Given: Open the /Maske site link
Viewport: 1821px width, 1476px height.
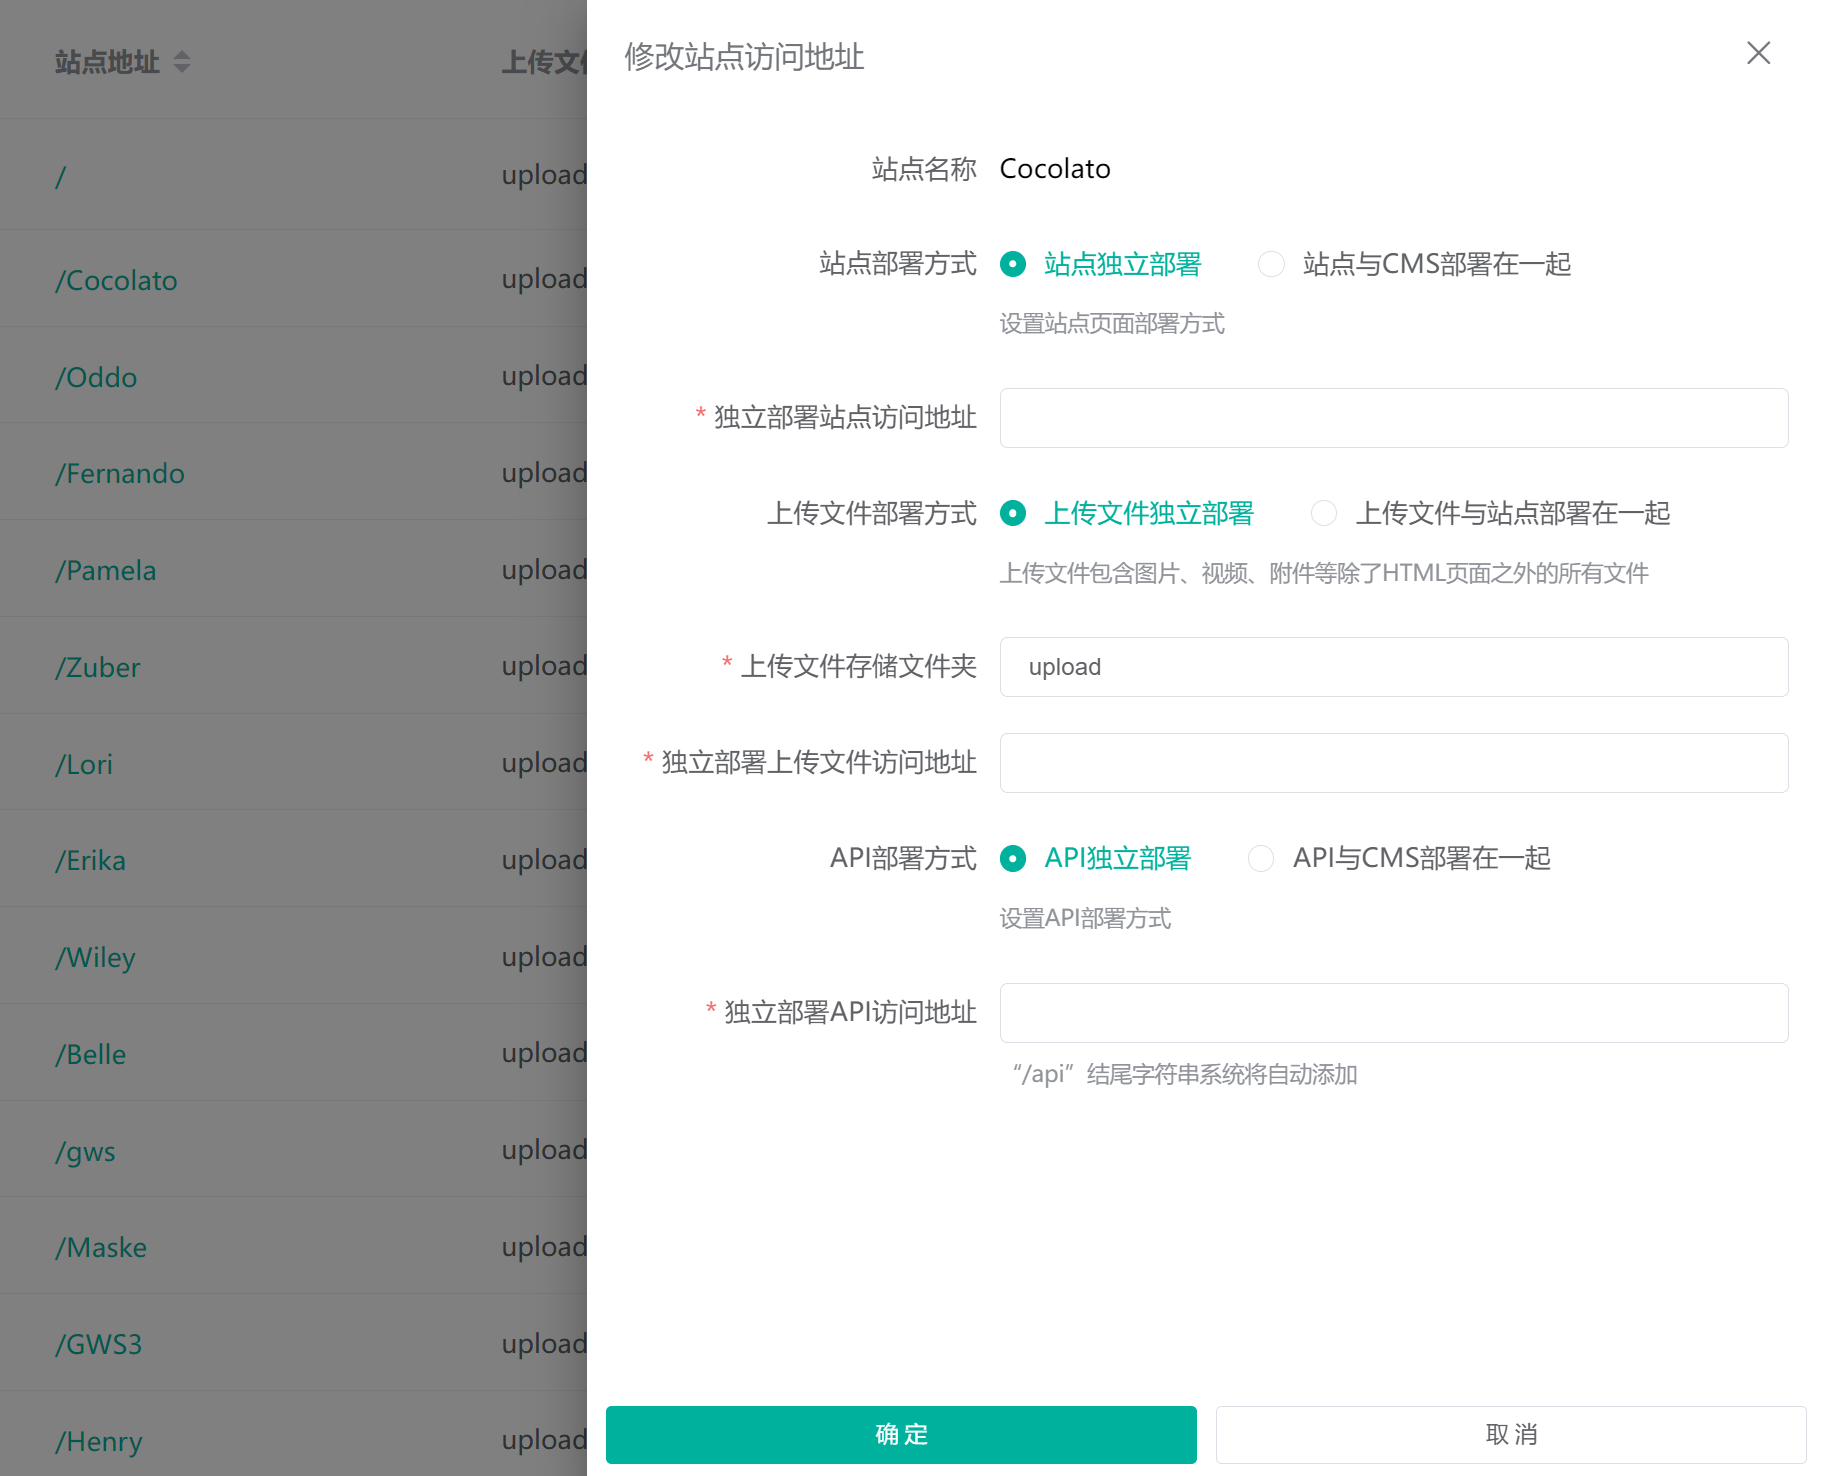Looking at the screenshot, I should [x=100, y=1247].
